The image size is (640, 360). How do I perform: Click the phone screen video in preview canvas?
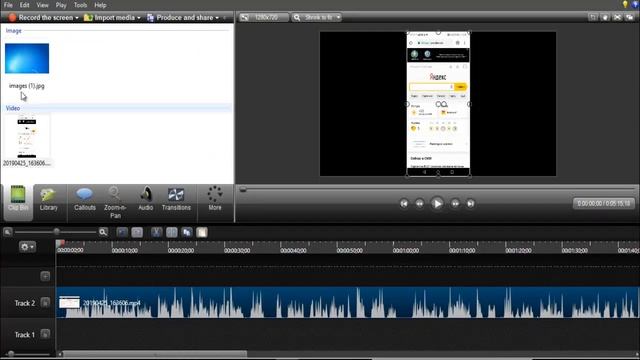[438, 104]
